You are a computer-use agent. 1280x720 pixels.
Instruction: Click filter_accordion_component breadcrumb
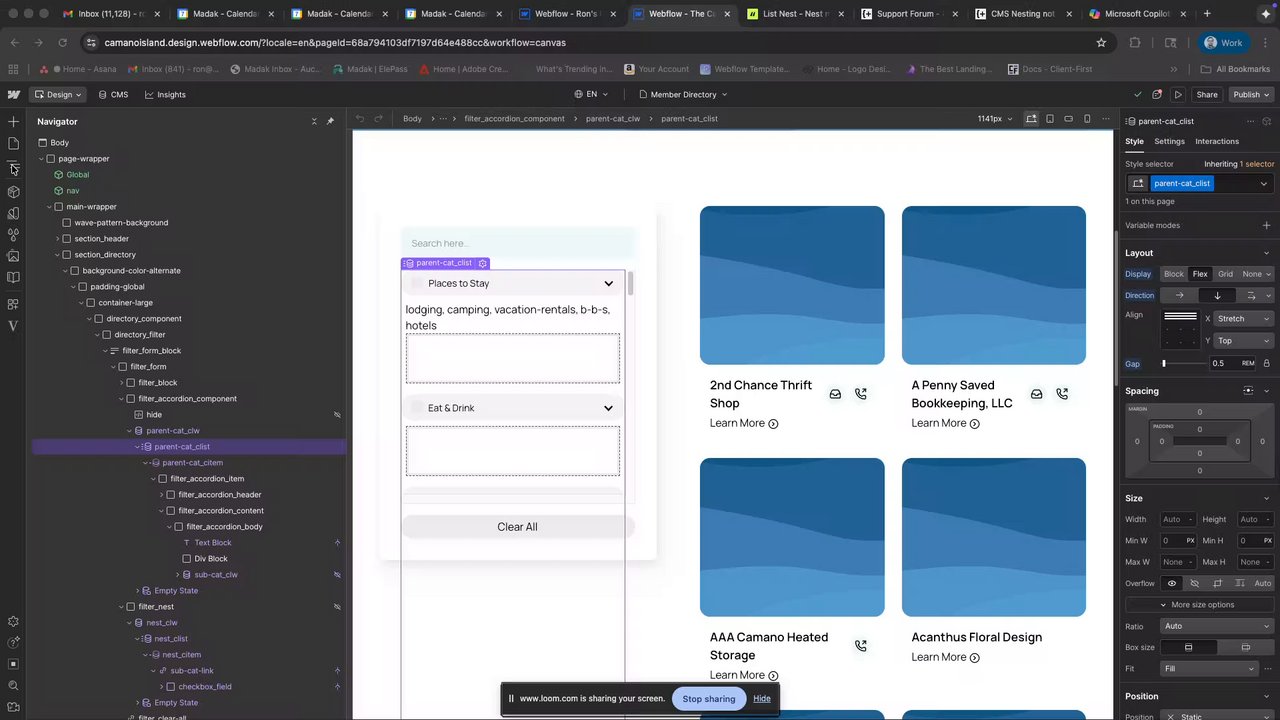tap(514, 119)
